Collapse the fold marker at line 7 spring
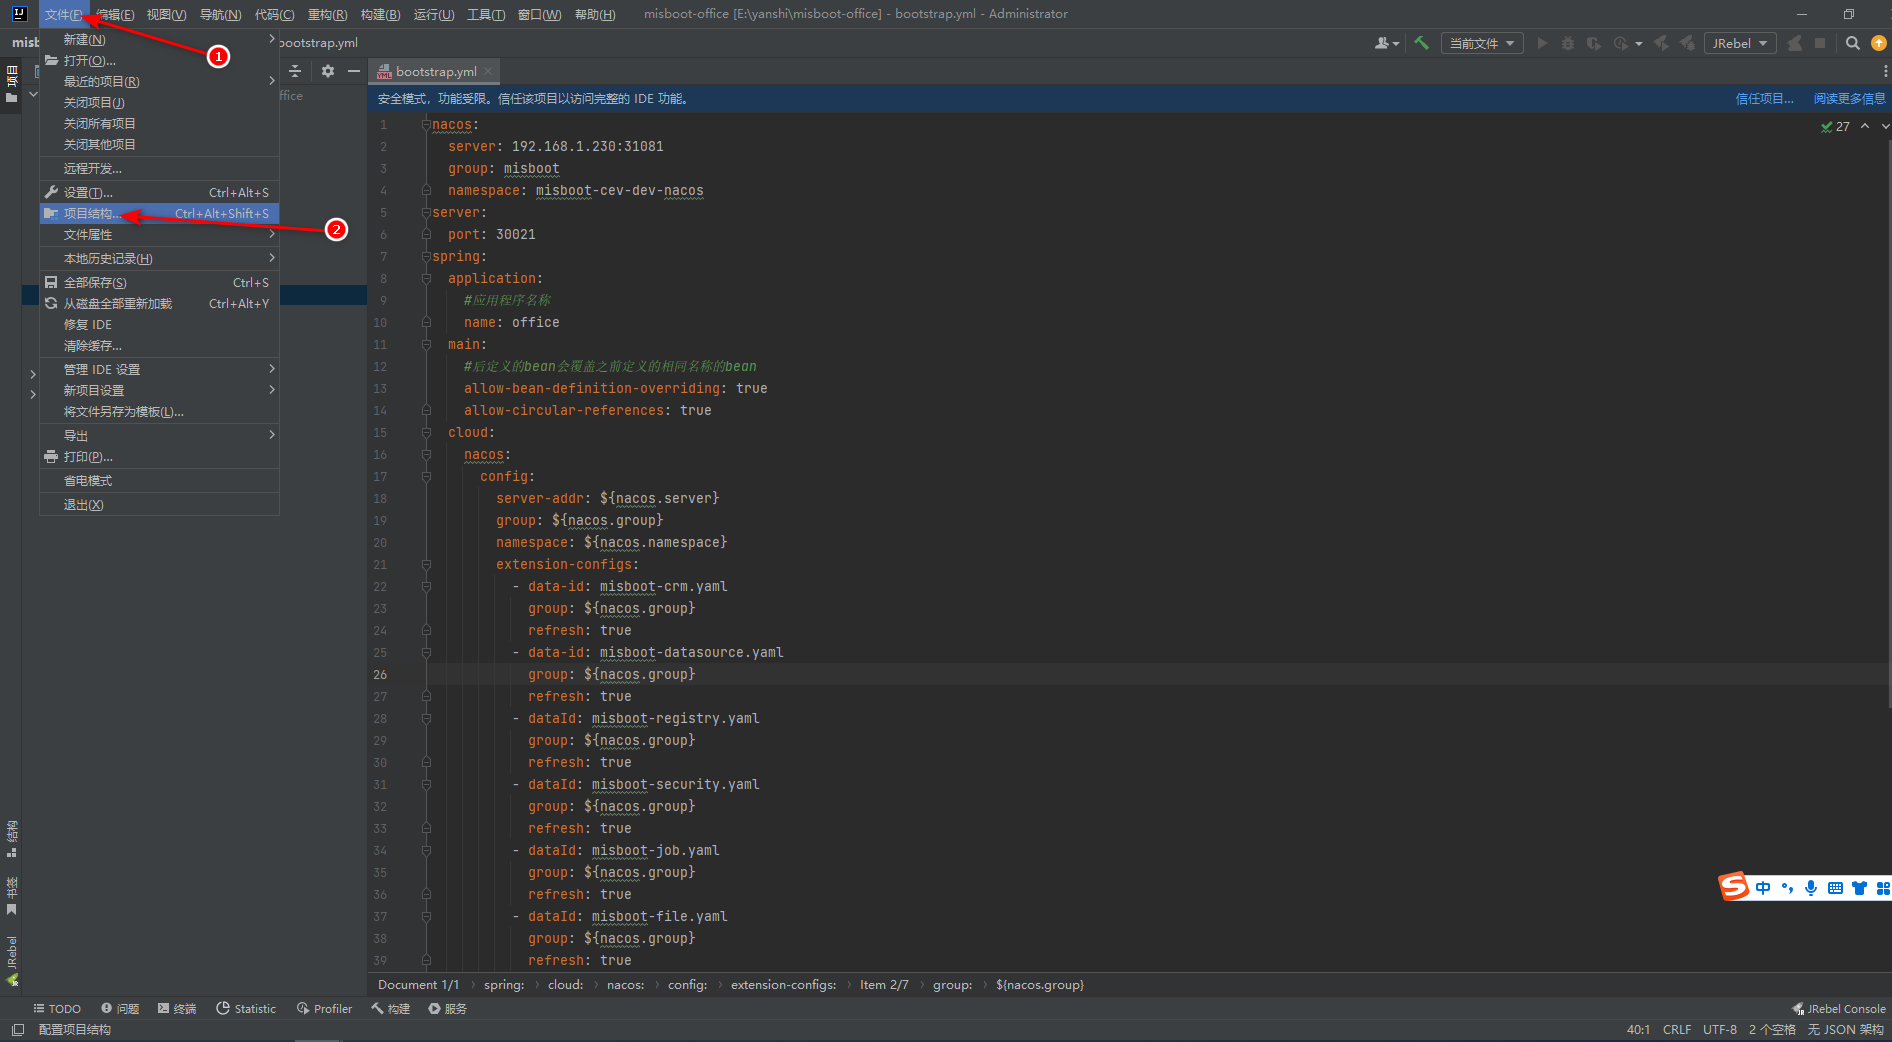 (426, 257)
